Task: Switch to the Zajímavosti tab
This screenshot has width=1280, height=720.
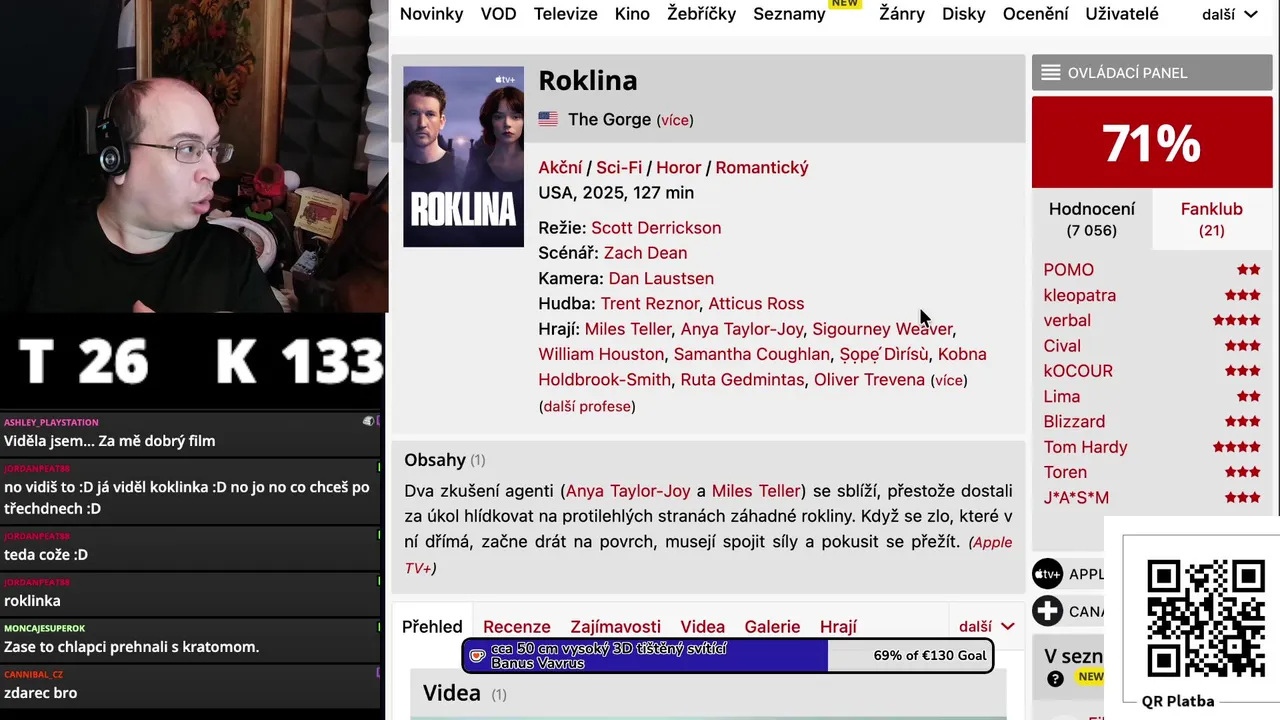Action: [615, 627]
